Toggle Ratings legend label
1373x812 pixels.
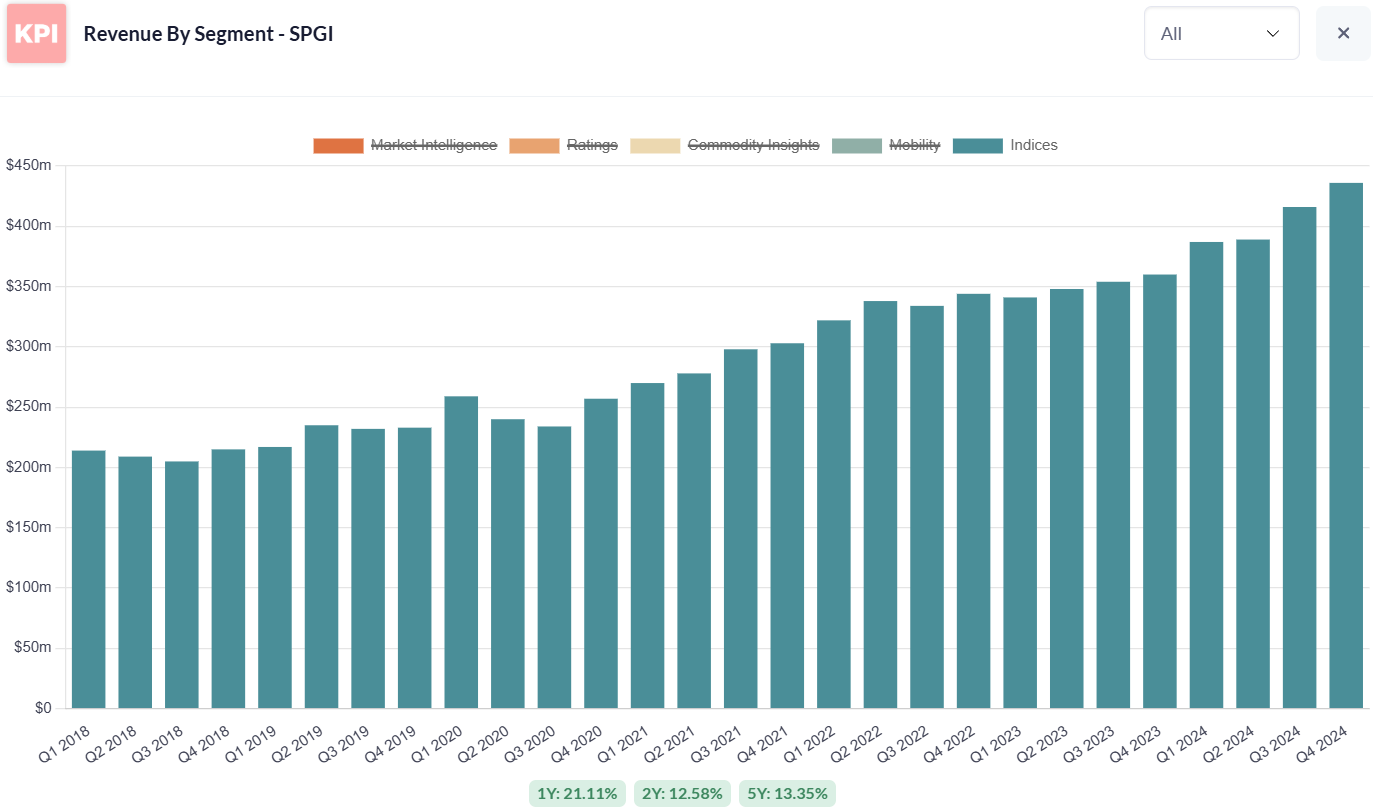592,145
